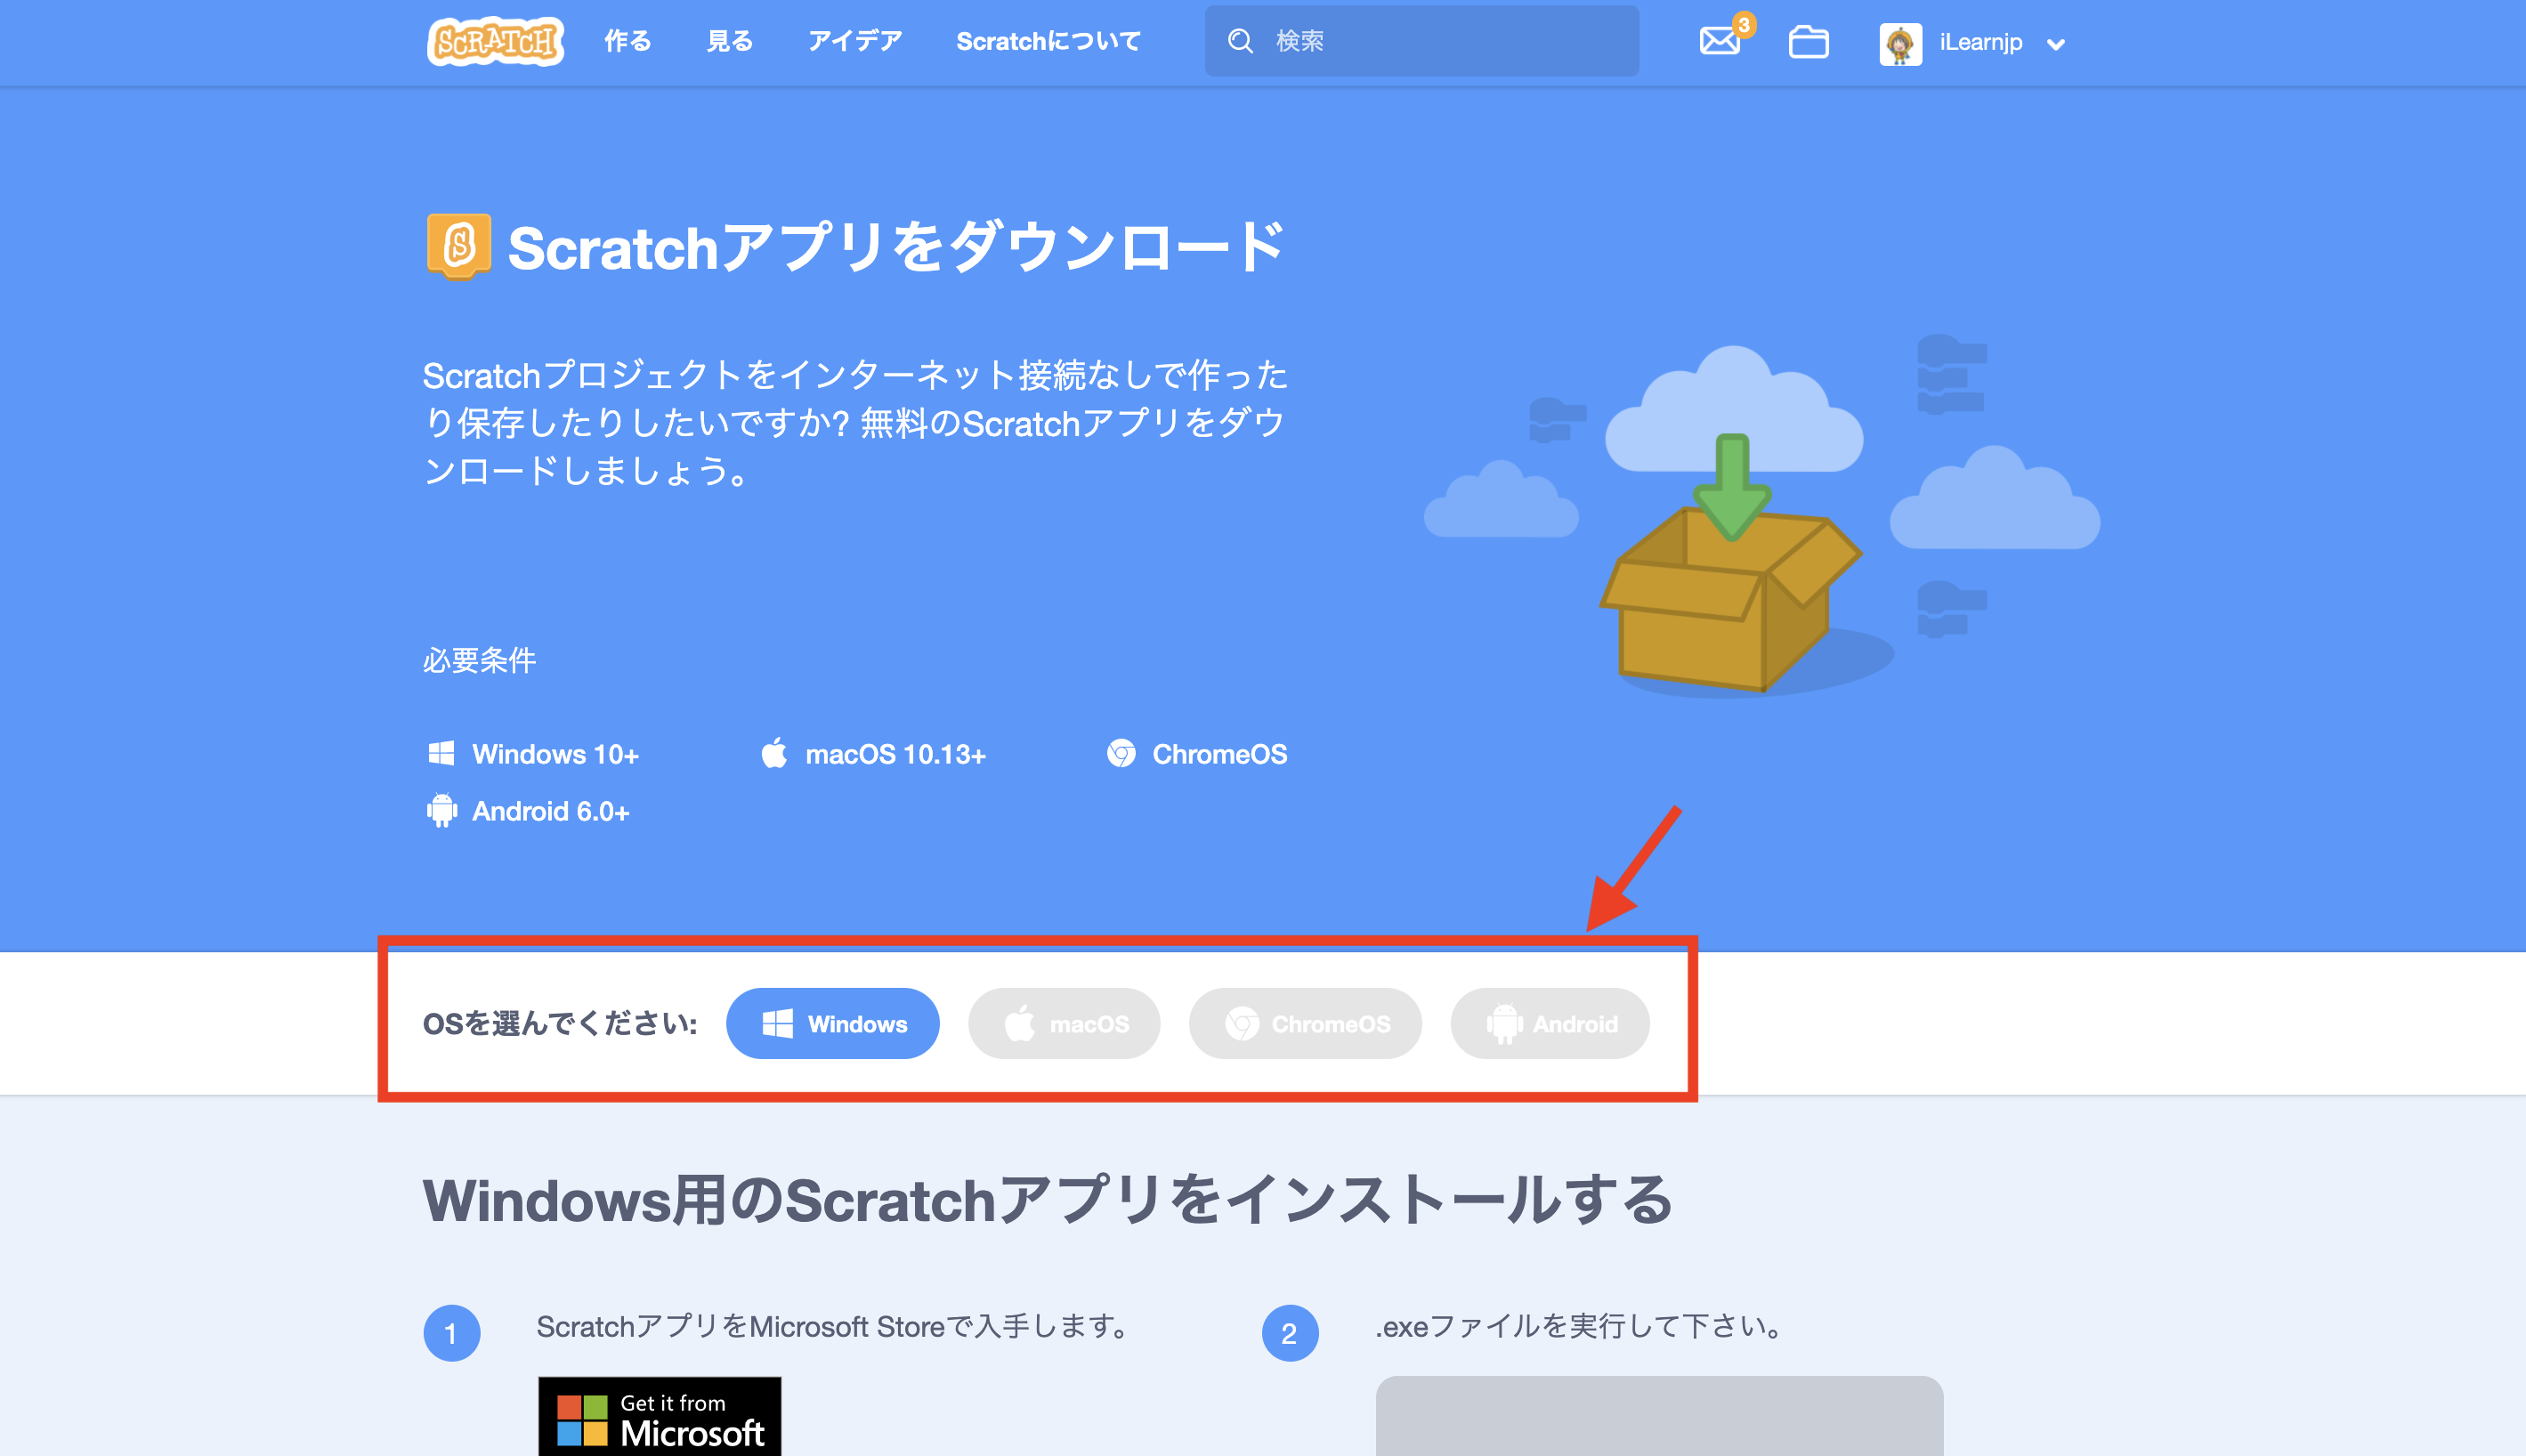Image resolution: width=2526 pixels, height=1456 pixels.
Task: Click the gray step 2 preview image
Action: [1659, 1416]
